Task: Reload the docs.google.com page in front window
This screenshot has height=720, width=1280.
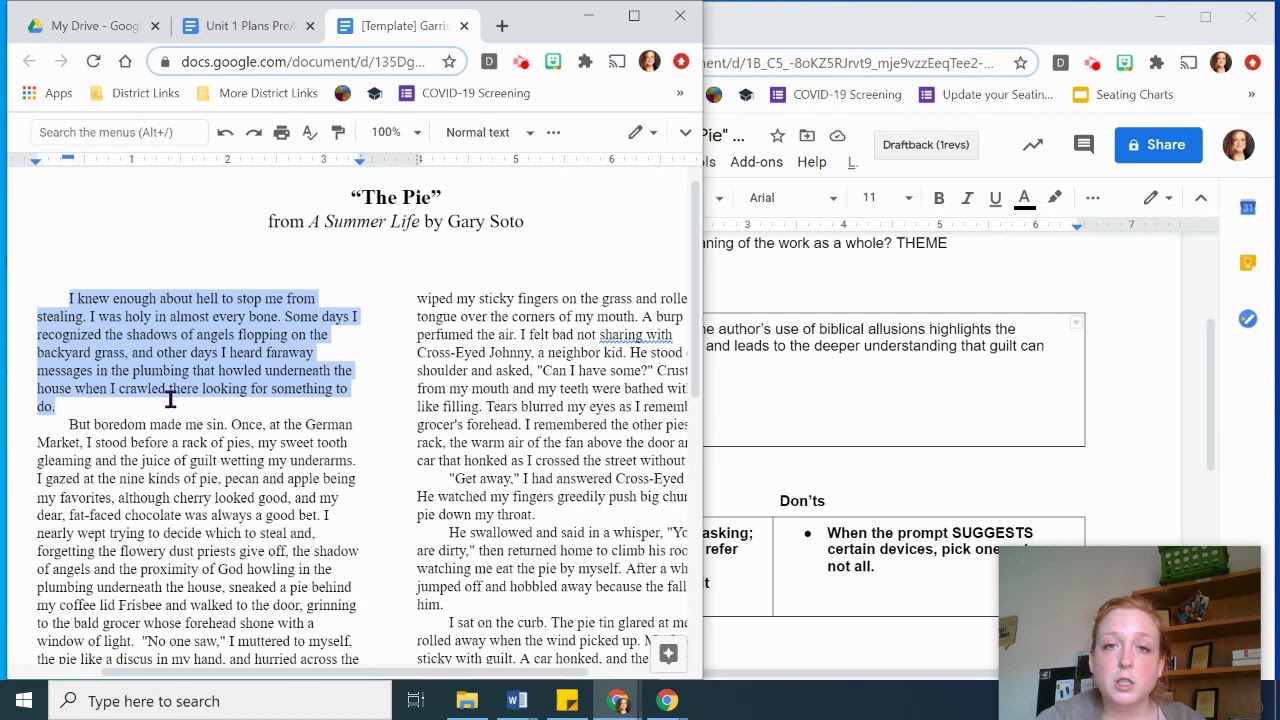Action: coord(93,62)
